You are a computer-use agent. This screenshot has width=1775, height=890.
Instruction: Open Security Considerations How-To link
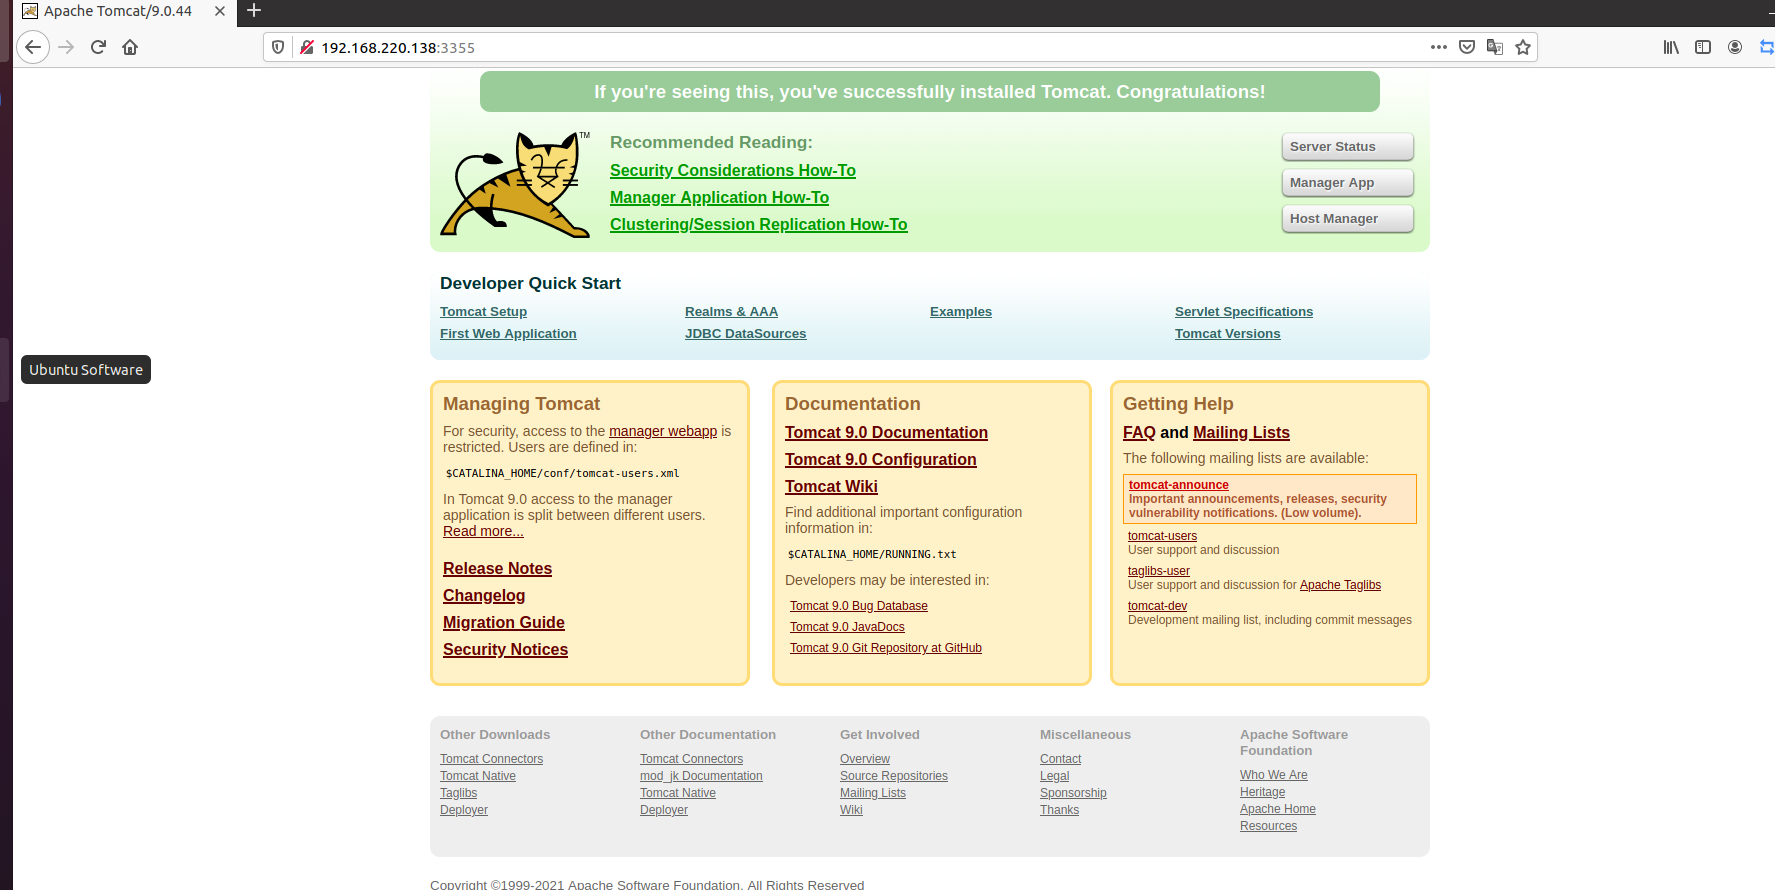[733, 171]
